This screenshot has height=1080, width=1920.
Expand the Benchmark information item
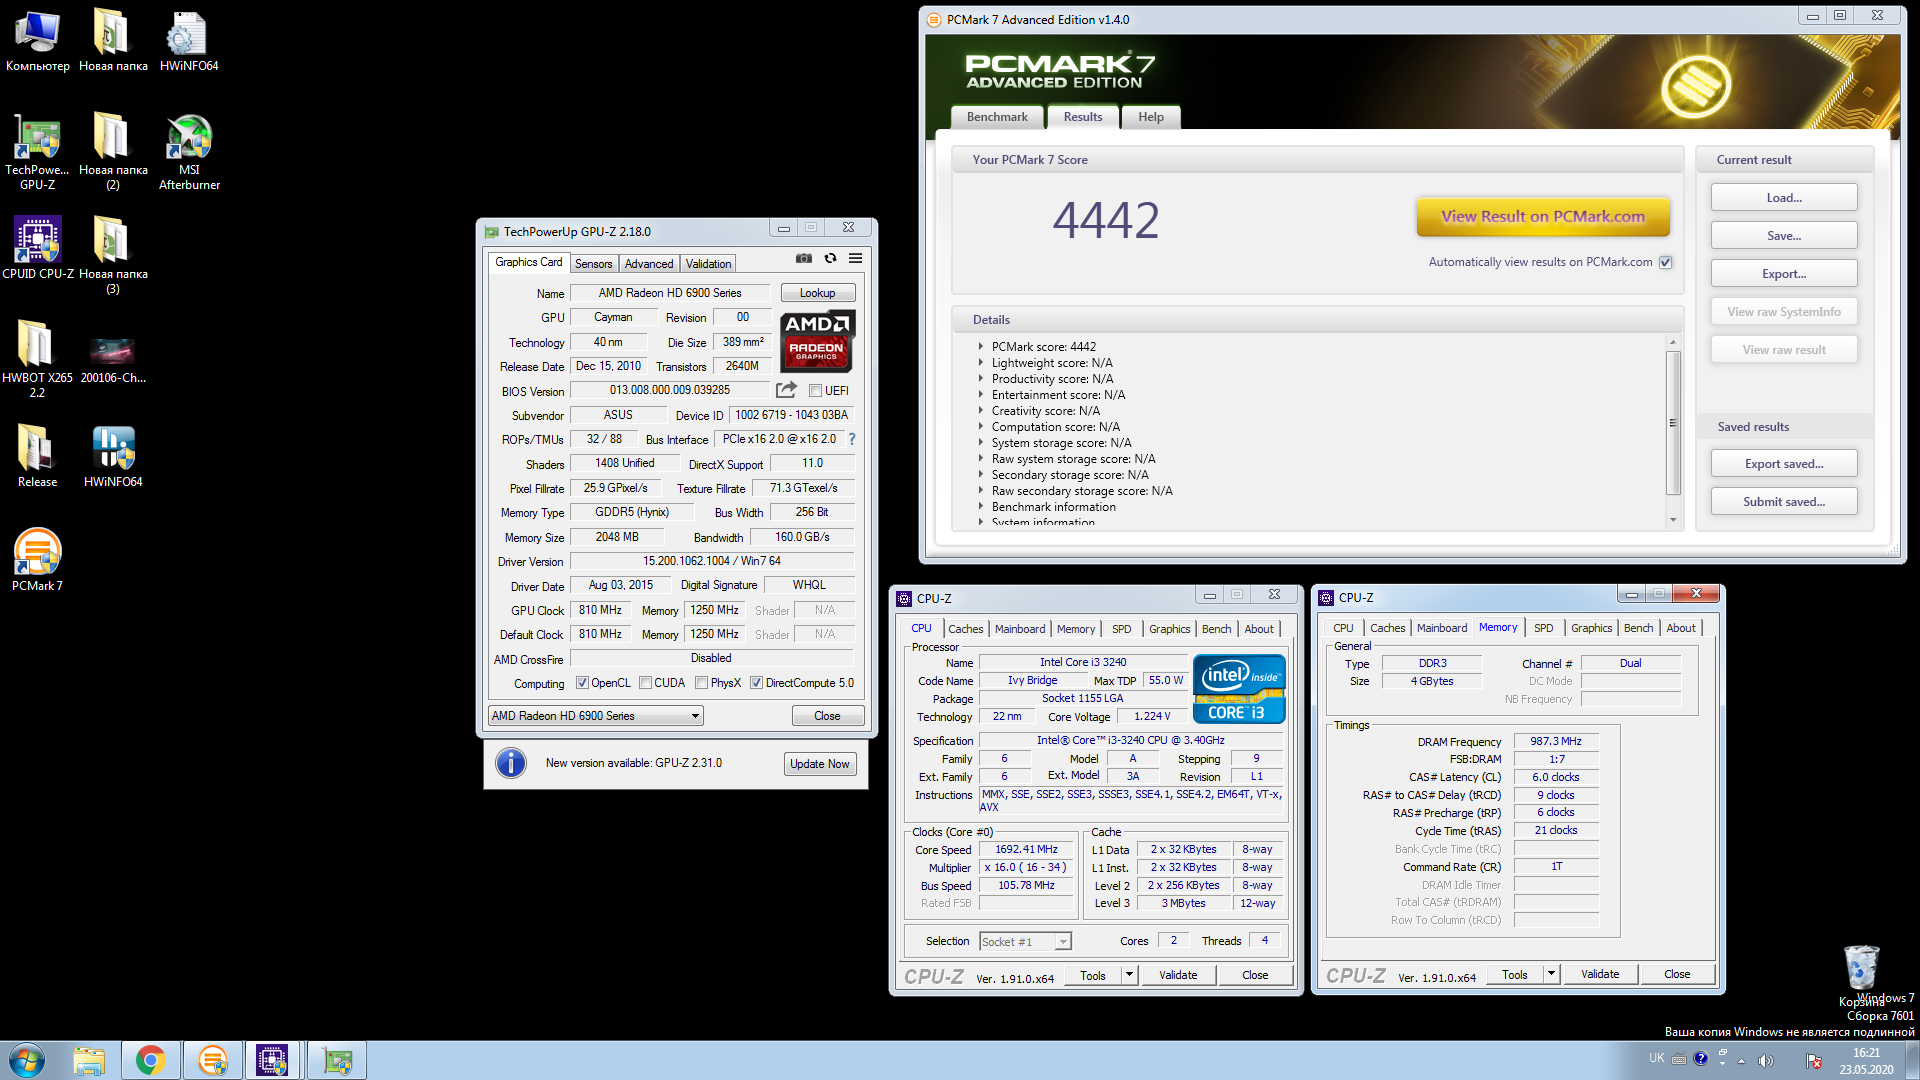pyautogui.click(x=981, y=507)
